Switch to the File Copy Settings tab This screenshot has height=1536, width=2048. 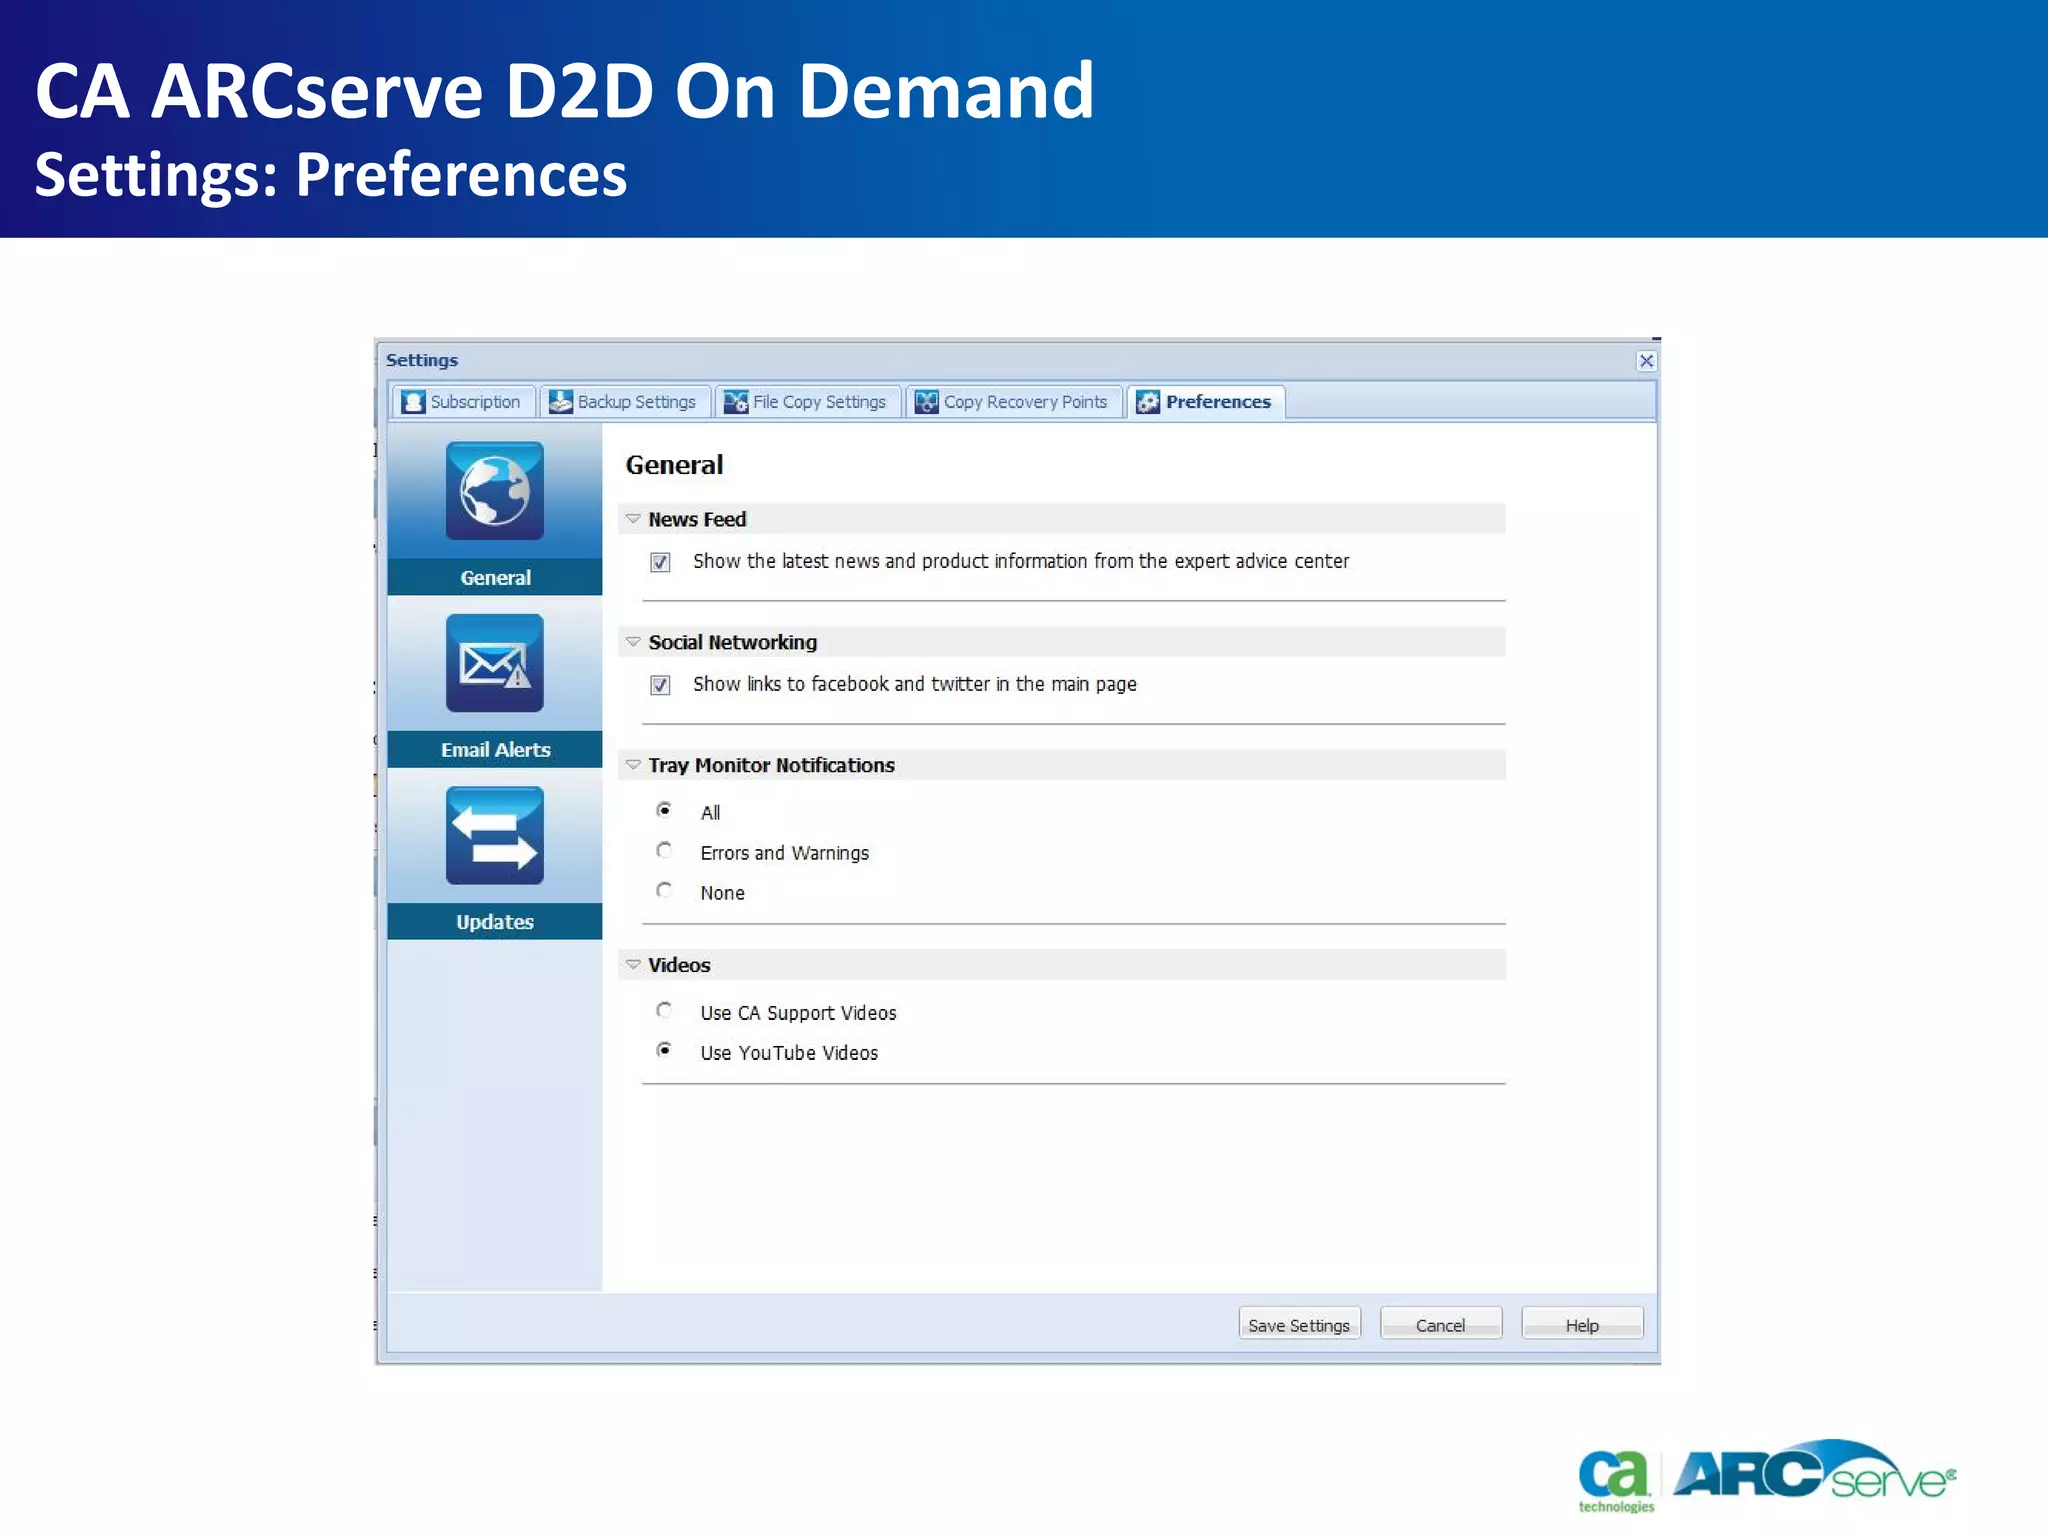pyautogui.click(x=808, y=402)
